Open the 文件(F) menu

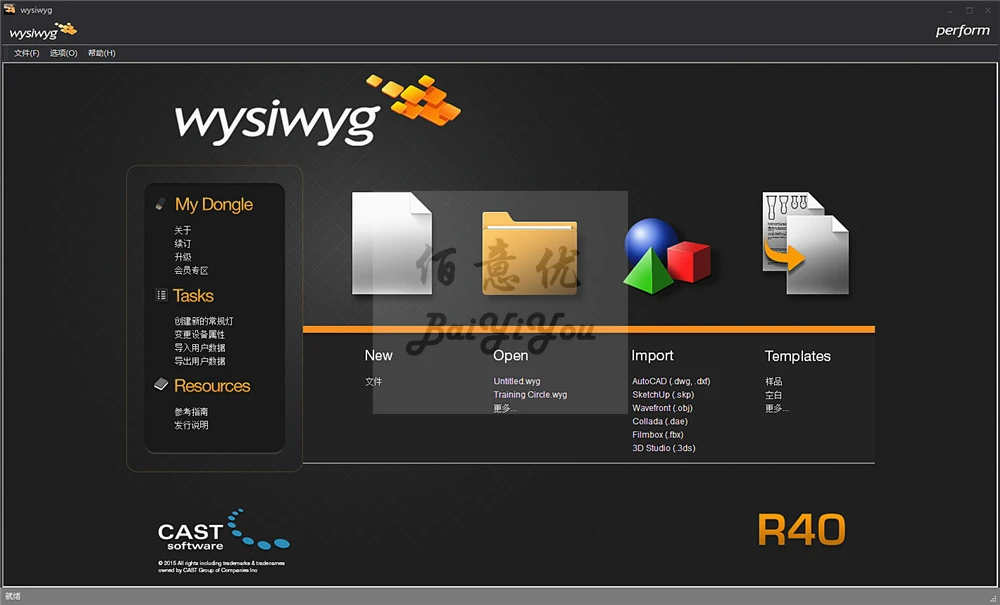27,53
